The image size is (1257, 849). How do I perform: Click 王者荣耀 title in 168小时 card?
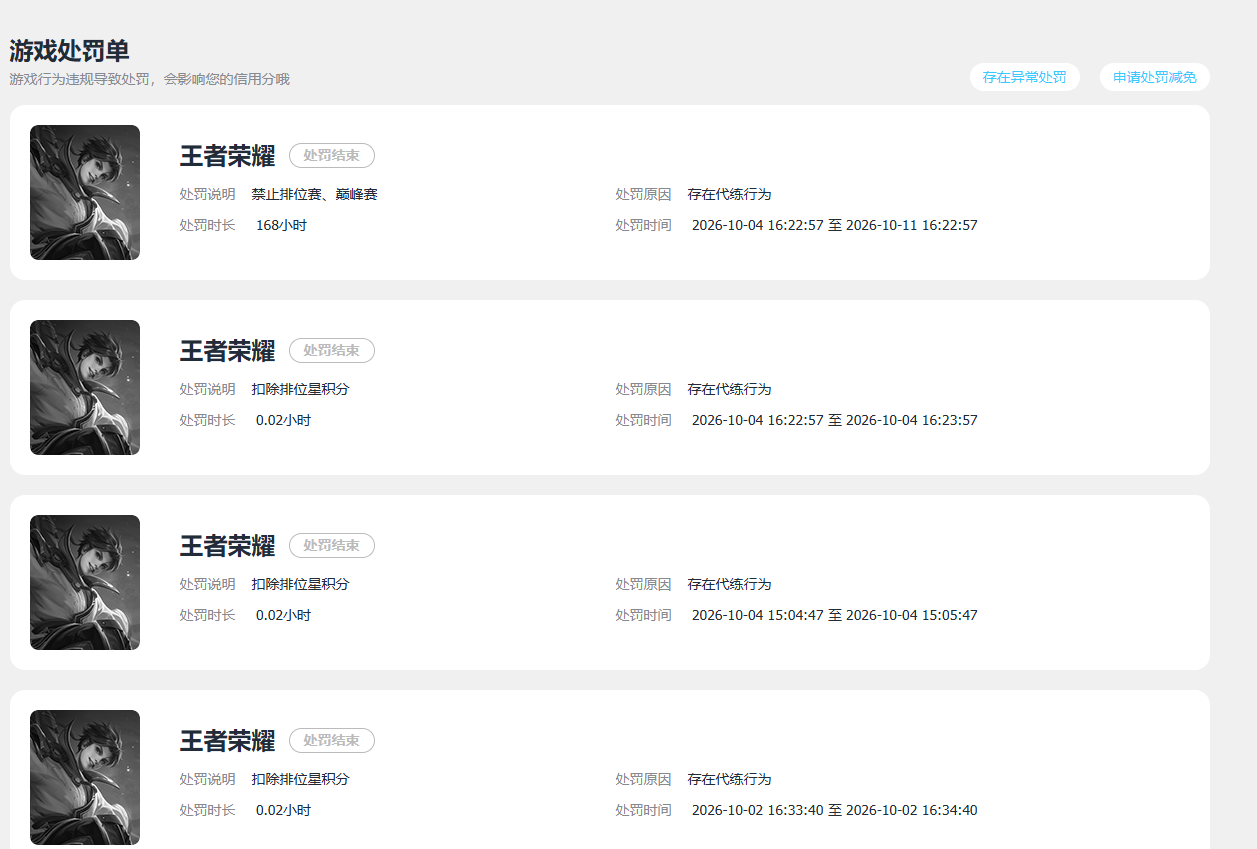[227, 156]
